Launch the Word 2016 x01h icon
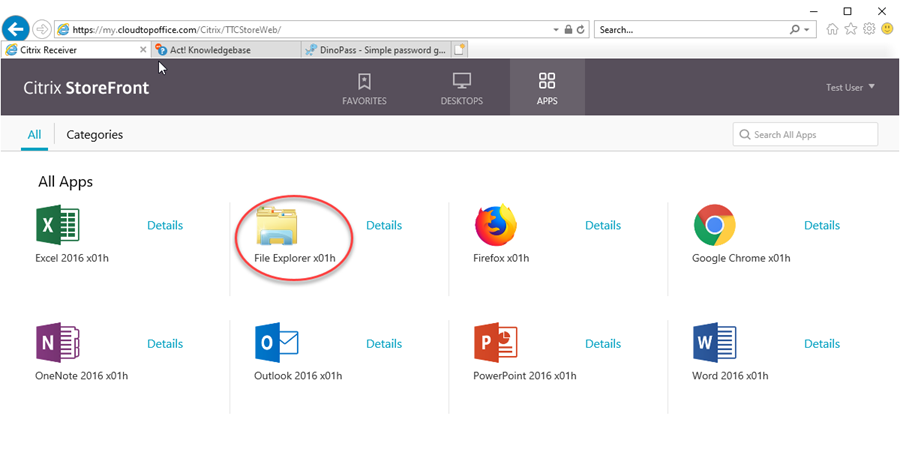 pyautogui.click(x=715, y=343)
